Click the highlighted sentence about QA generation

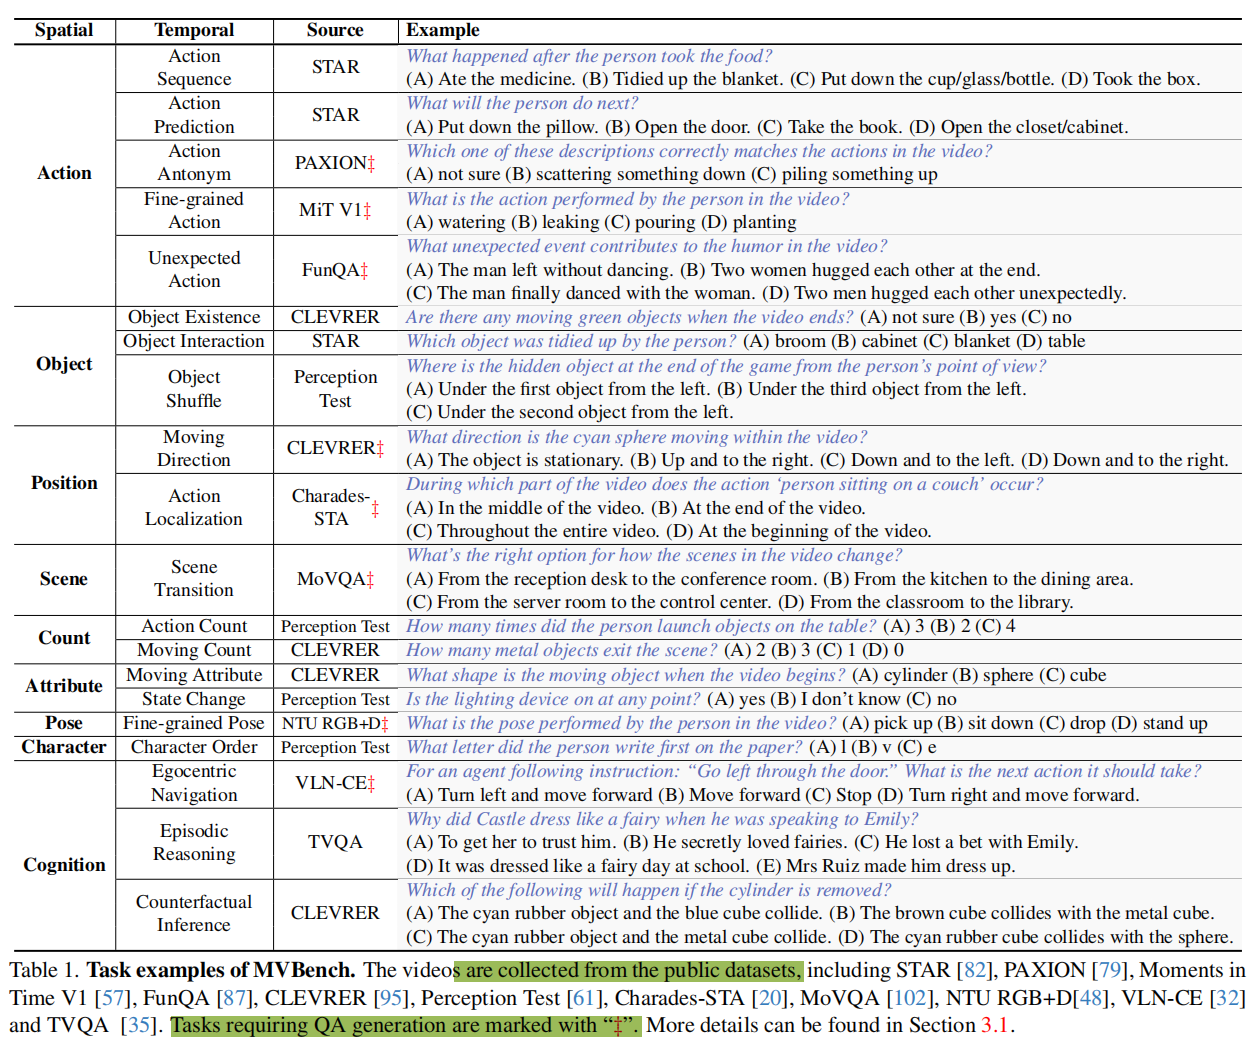coord(406,1025)
